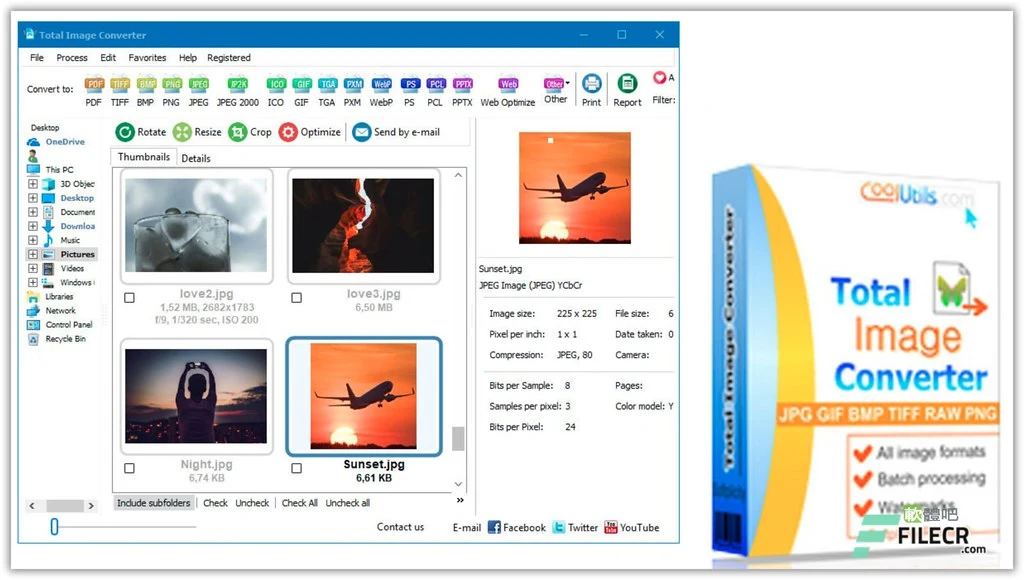1024x580 pixels.
Task: Optimize the selected image
Action: (310, 132)
